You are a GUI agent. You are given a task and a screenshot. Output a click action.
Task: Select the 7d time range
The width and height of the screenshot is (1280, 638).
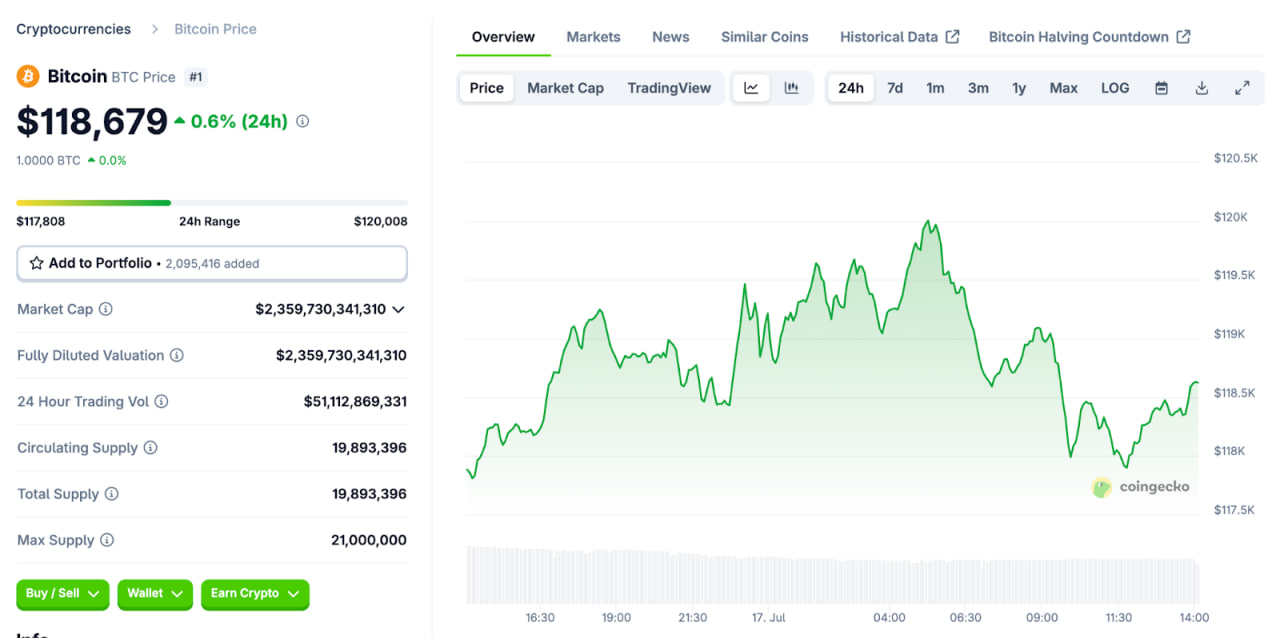coord(895,88)
